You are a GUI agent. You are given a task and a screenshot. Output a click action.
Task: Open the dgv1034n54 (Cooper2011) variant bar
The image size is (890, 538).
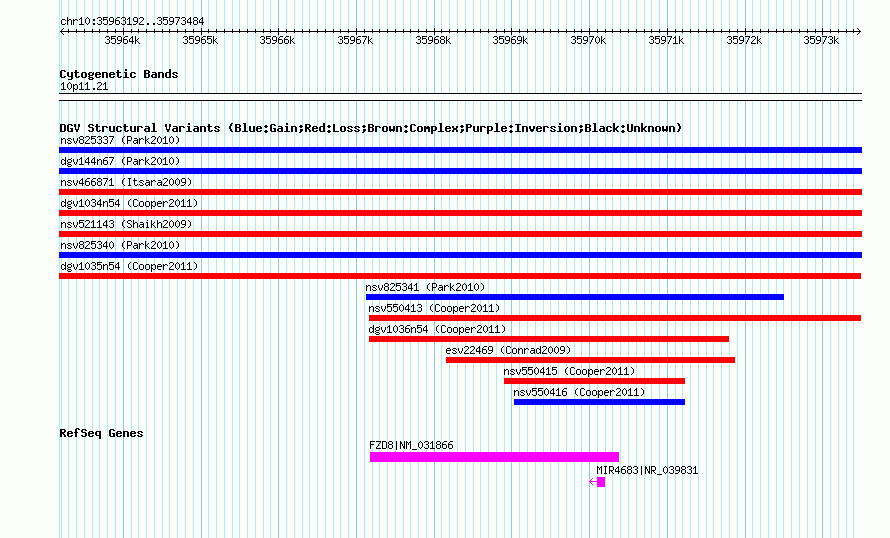point(460,213)
